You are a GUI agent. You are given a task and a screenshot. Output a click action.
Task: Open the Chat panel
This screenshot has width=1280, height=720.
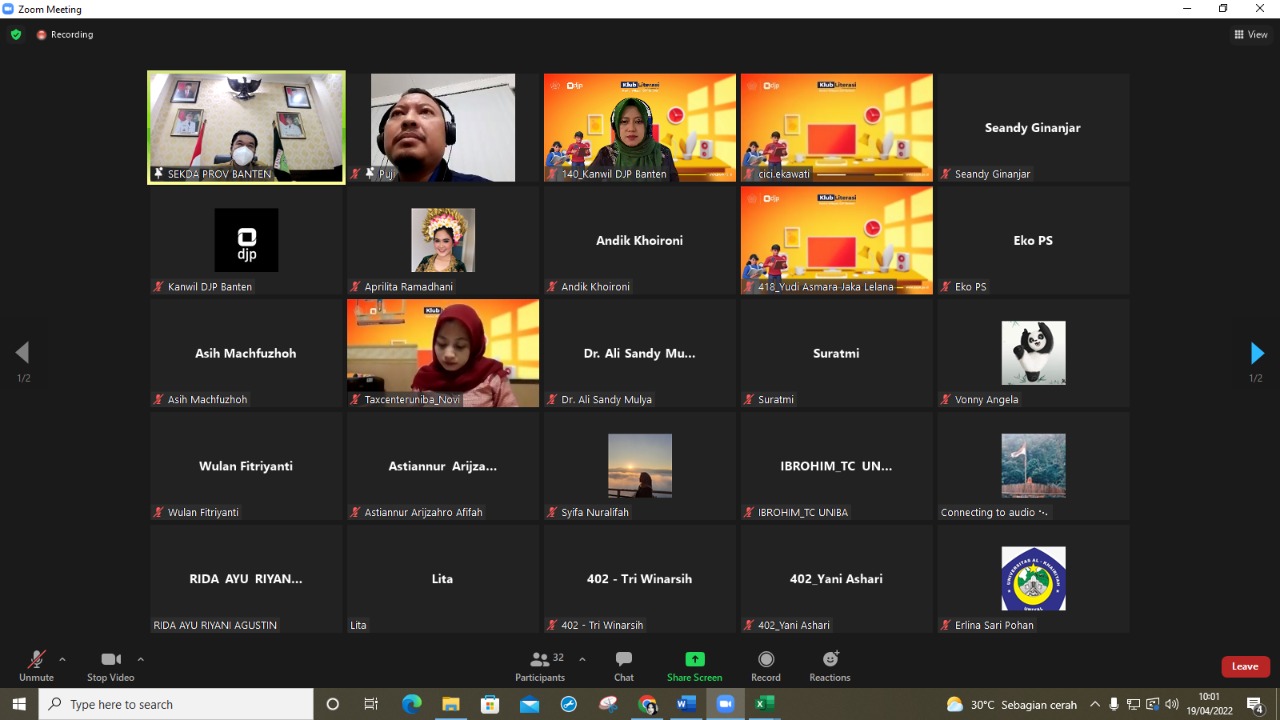[x=624, y=664]
